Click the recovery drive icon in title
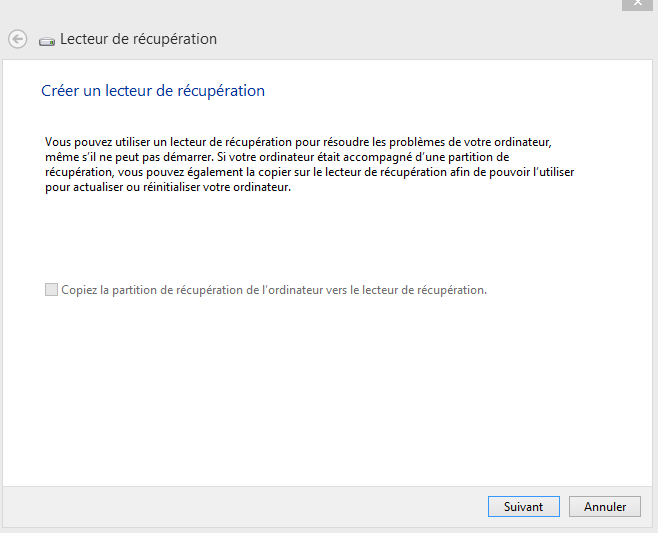 pos(47,41)
